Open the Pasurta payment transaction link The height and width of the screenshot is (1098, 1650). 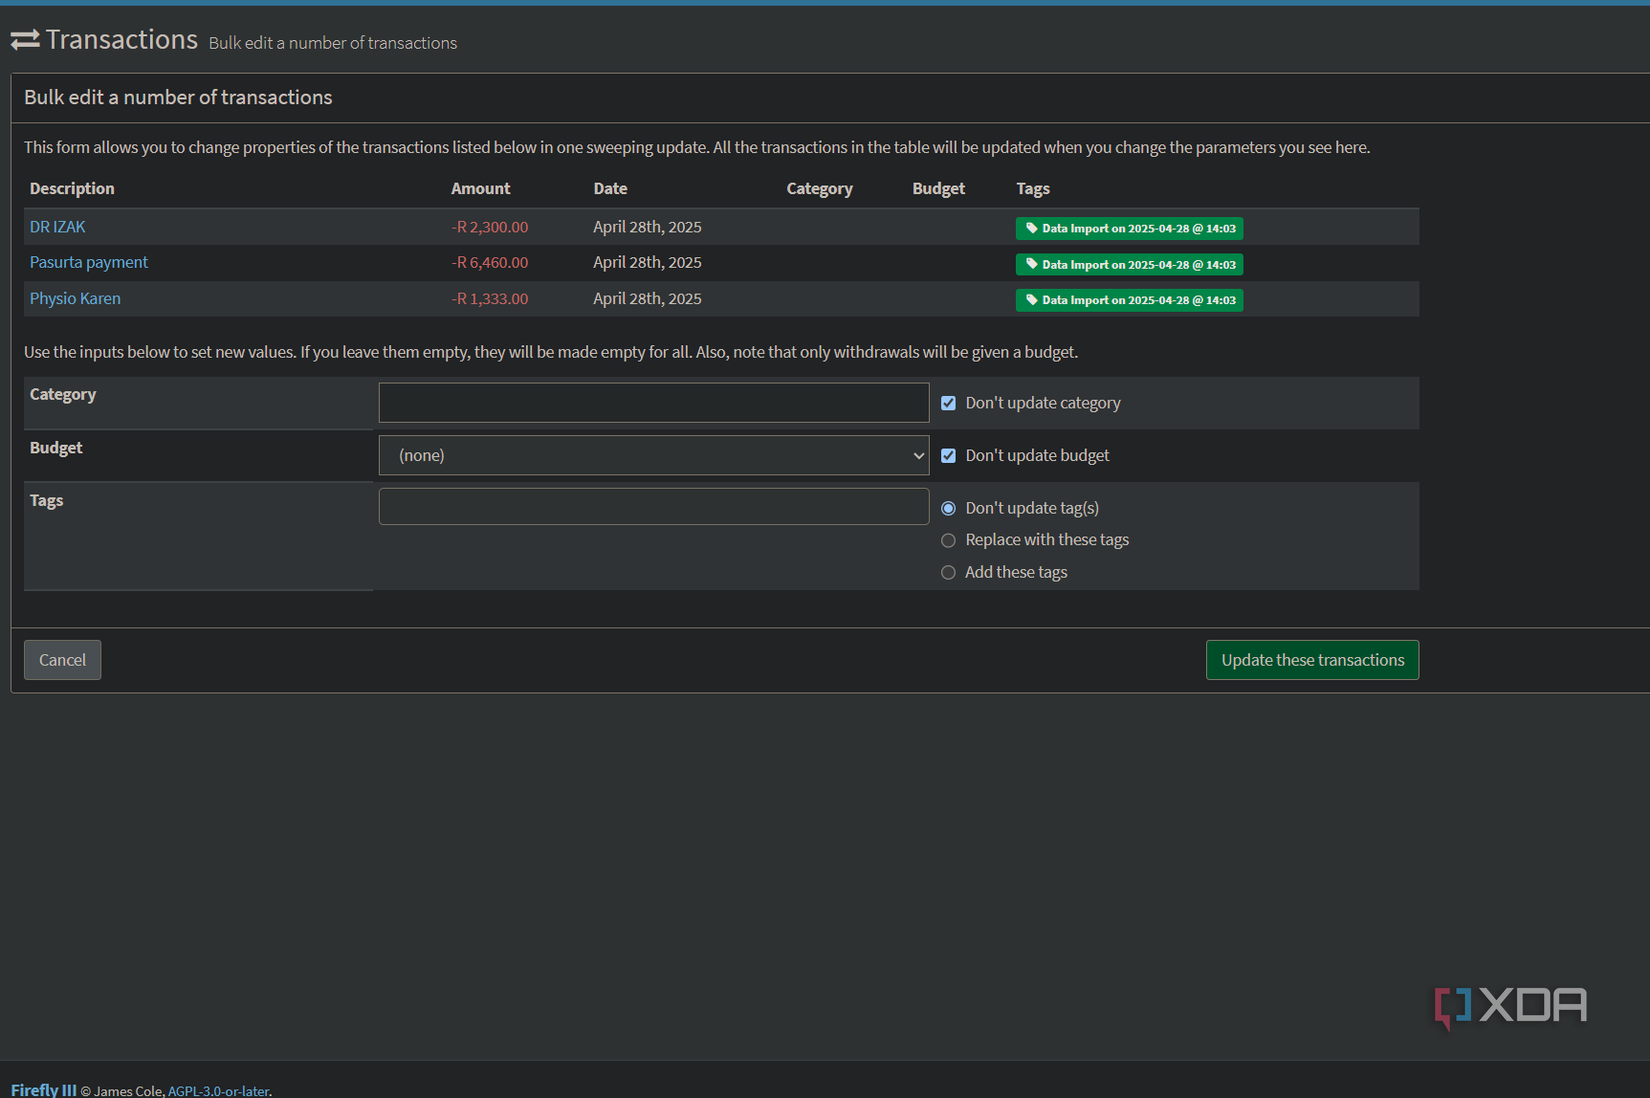88,262
